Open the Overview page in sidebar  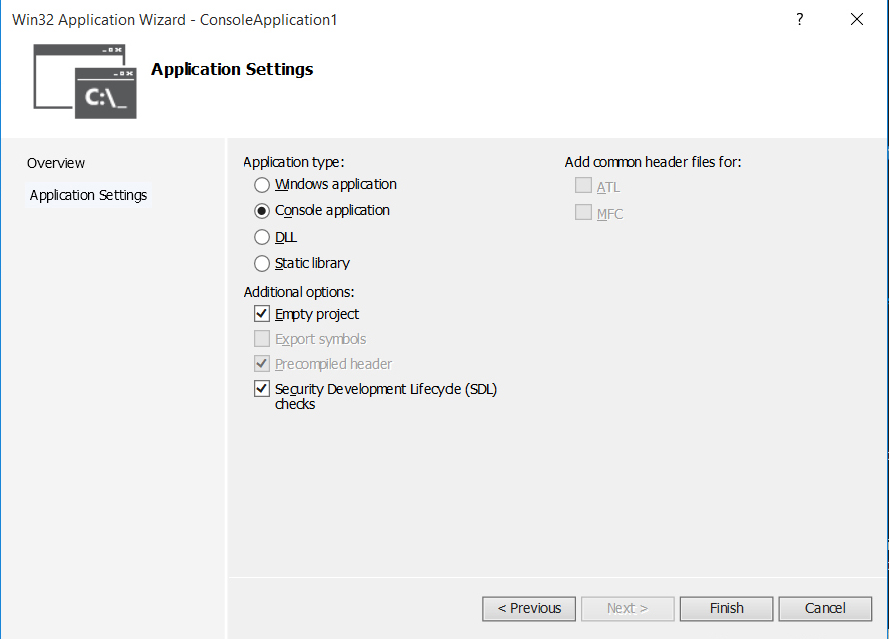[x=56, y=163]
